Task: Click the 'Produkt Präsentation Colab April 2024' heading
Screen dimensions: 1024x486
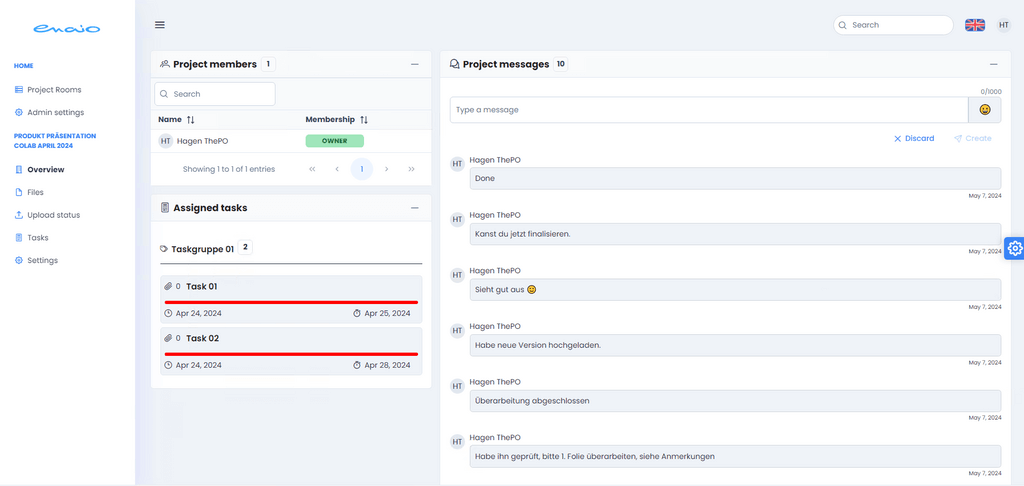Action: (x=55, y=141)
